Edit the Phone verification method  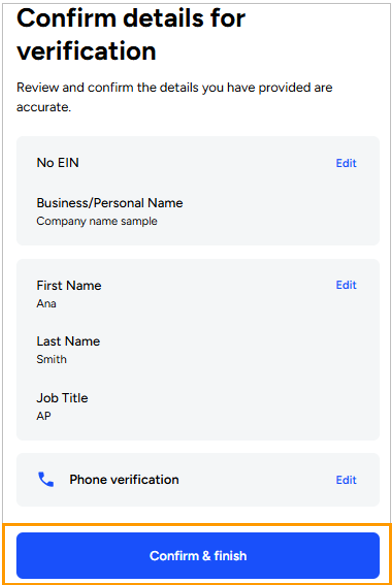[346, 480]
